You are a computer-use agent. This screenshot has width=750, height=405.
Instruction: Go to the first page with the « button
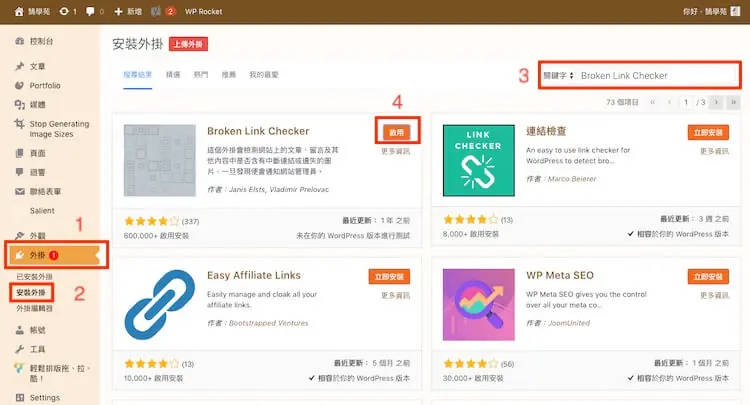pos(652,102)
